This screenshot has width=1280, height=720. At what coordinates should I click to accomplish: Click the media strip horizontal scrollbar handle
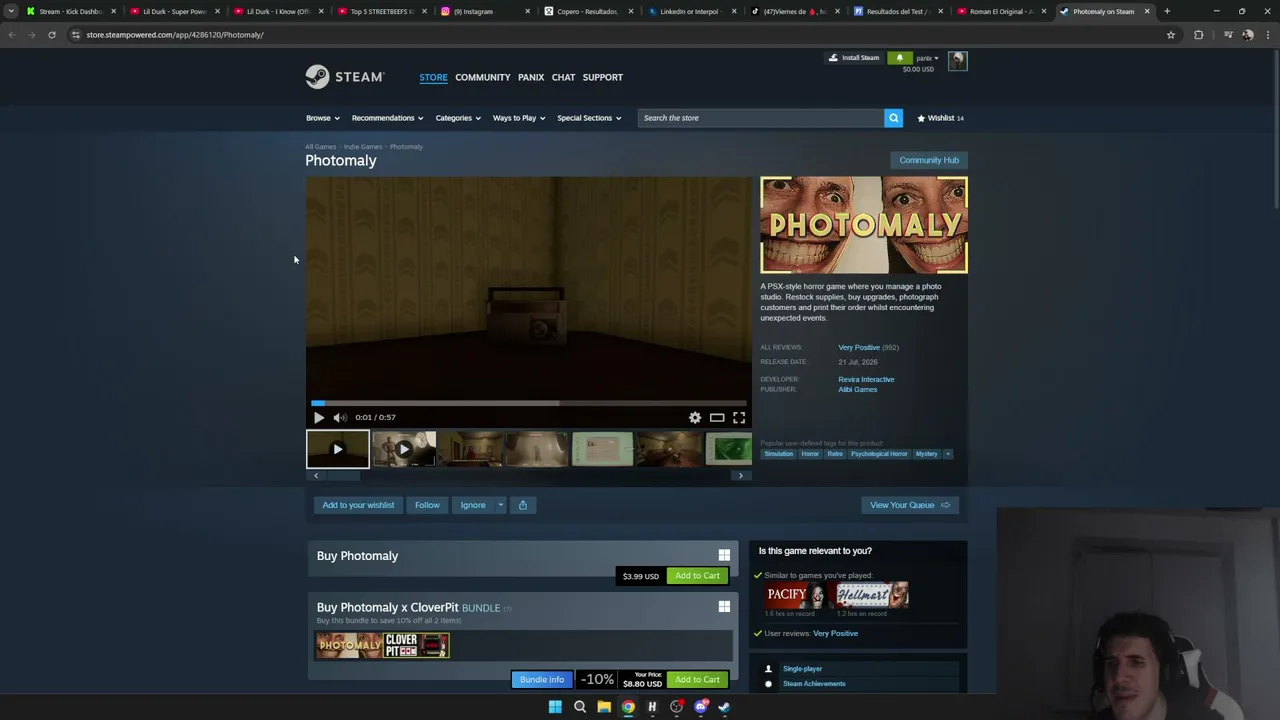pos(343,476)
